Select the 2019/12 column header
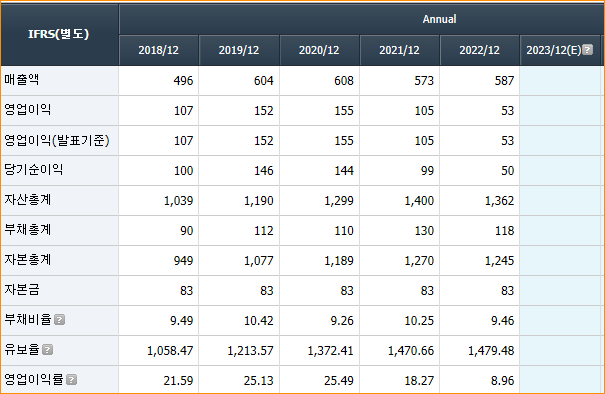This screenshot has height=394, width=605. pos(239,50)
